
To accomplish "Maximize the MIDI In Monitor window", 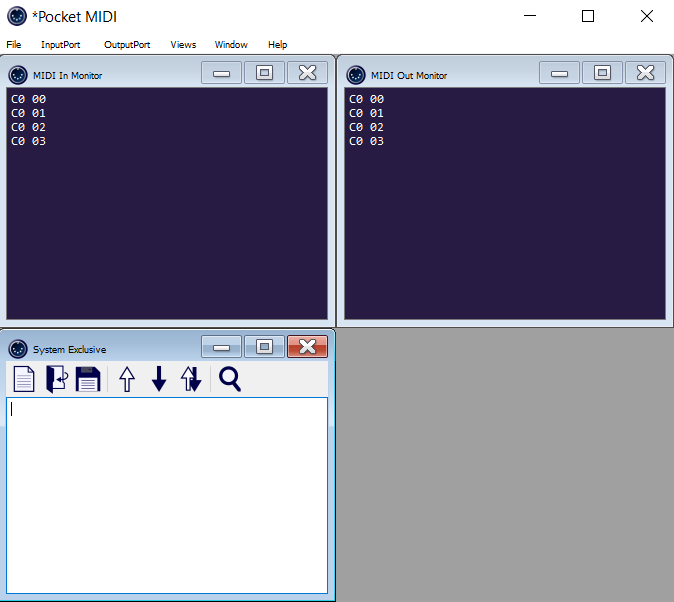I will click(x=264, y=73).
